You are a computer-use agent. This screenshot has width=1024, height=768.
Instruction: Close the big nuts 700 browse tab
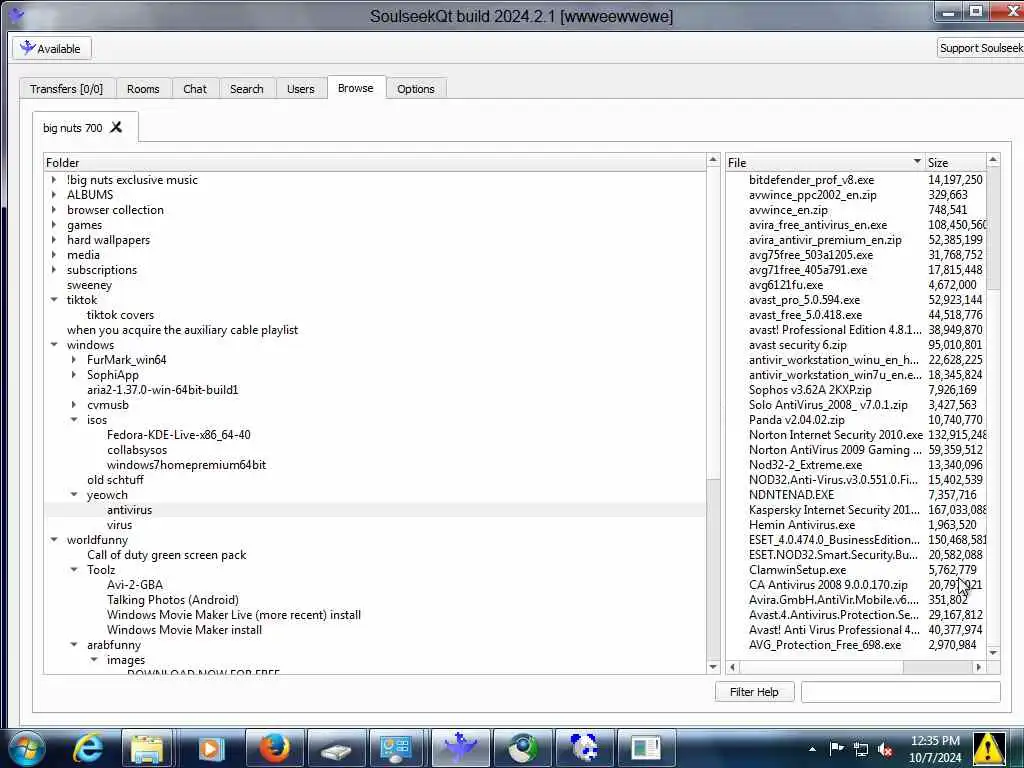click(x=116, y=127)
